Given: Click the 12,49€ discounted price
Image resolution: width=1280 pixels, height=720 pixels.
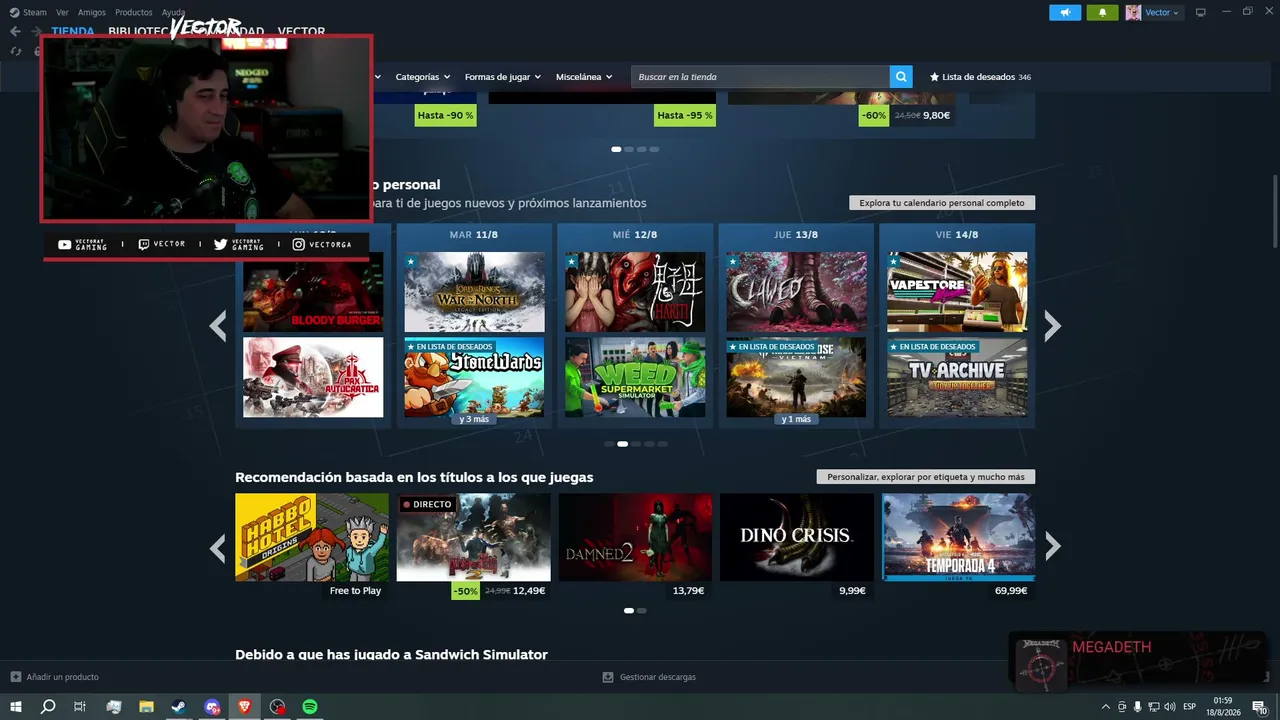Looking at the screenshot, I should [x=529, y=591].
